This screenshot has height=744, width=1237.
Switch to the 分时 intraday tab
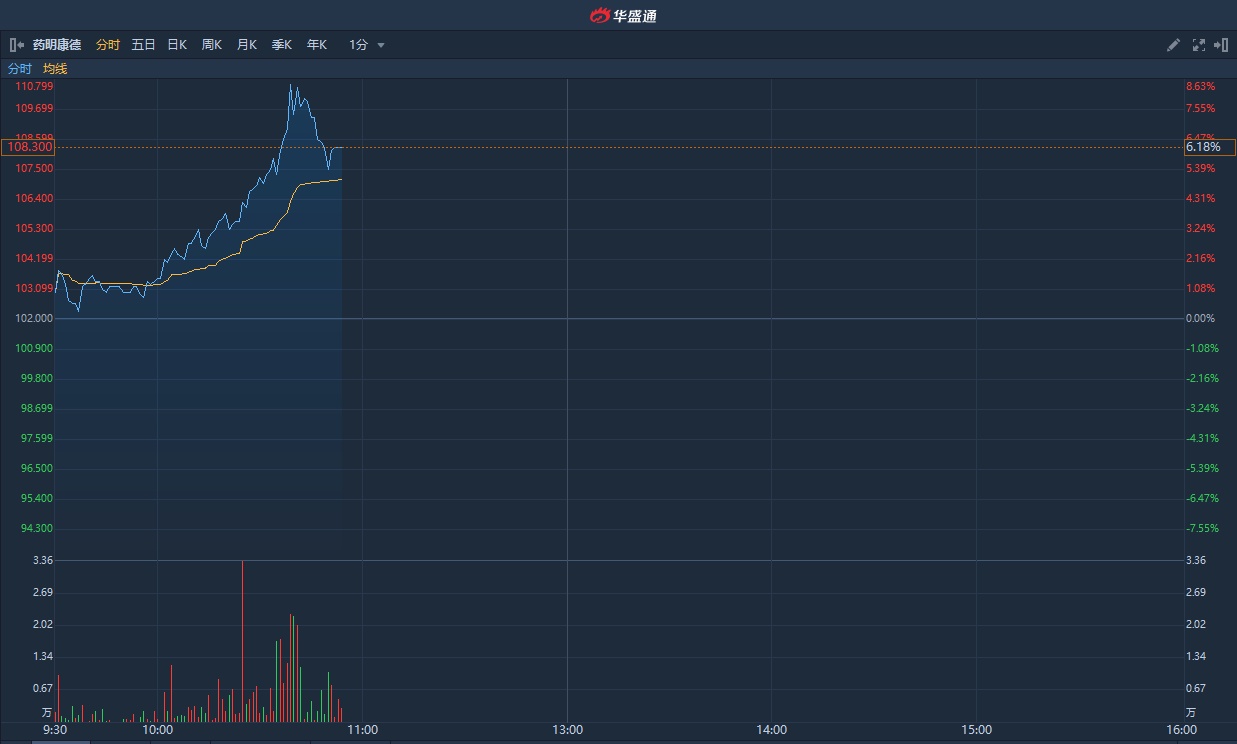point(108,45)
